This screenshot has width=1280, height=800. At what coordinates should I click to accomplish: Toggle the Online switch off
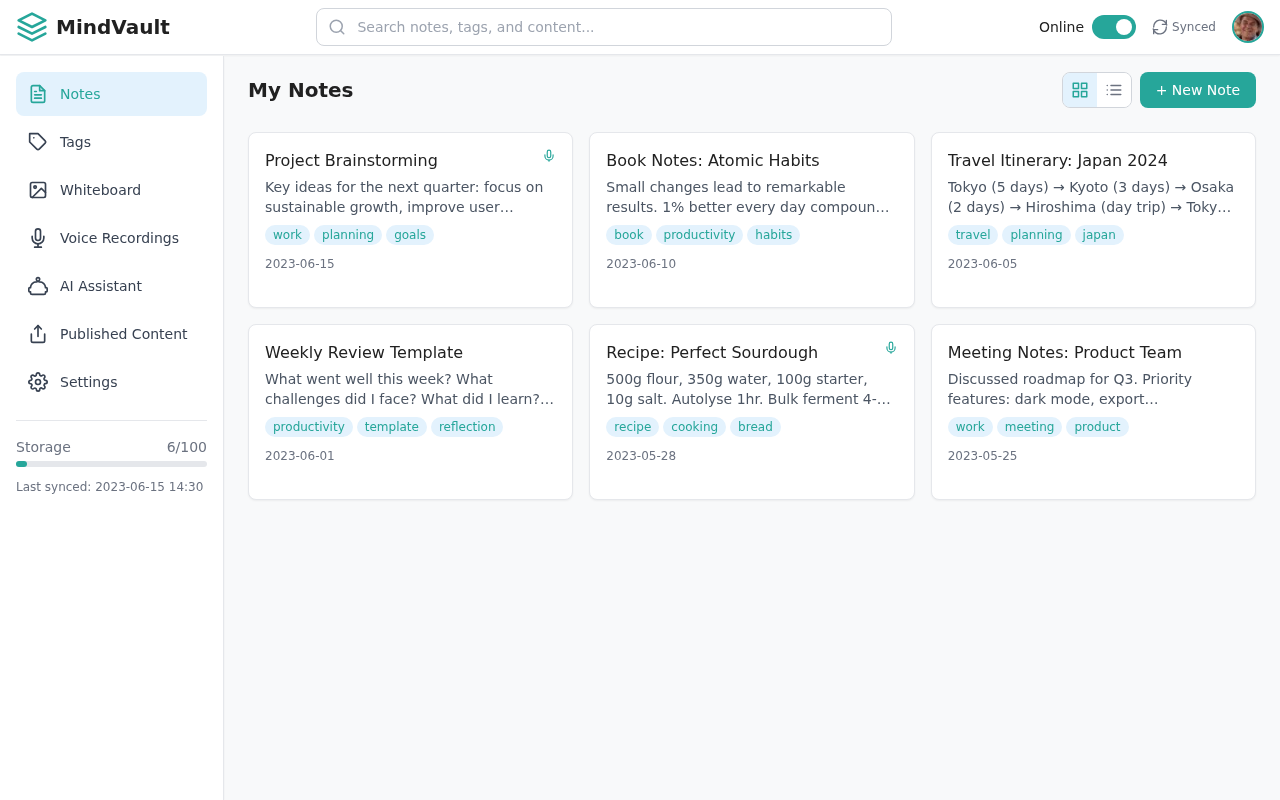(1113, 27)
